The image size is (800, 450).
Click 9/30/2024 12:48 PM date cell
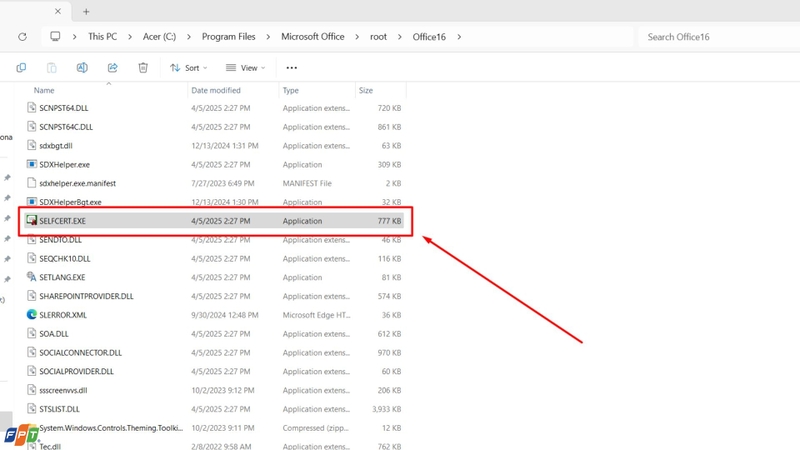click(225, 315)
